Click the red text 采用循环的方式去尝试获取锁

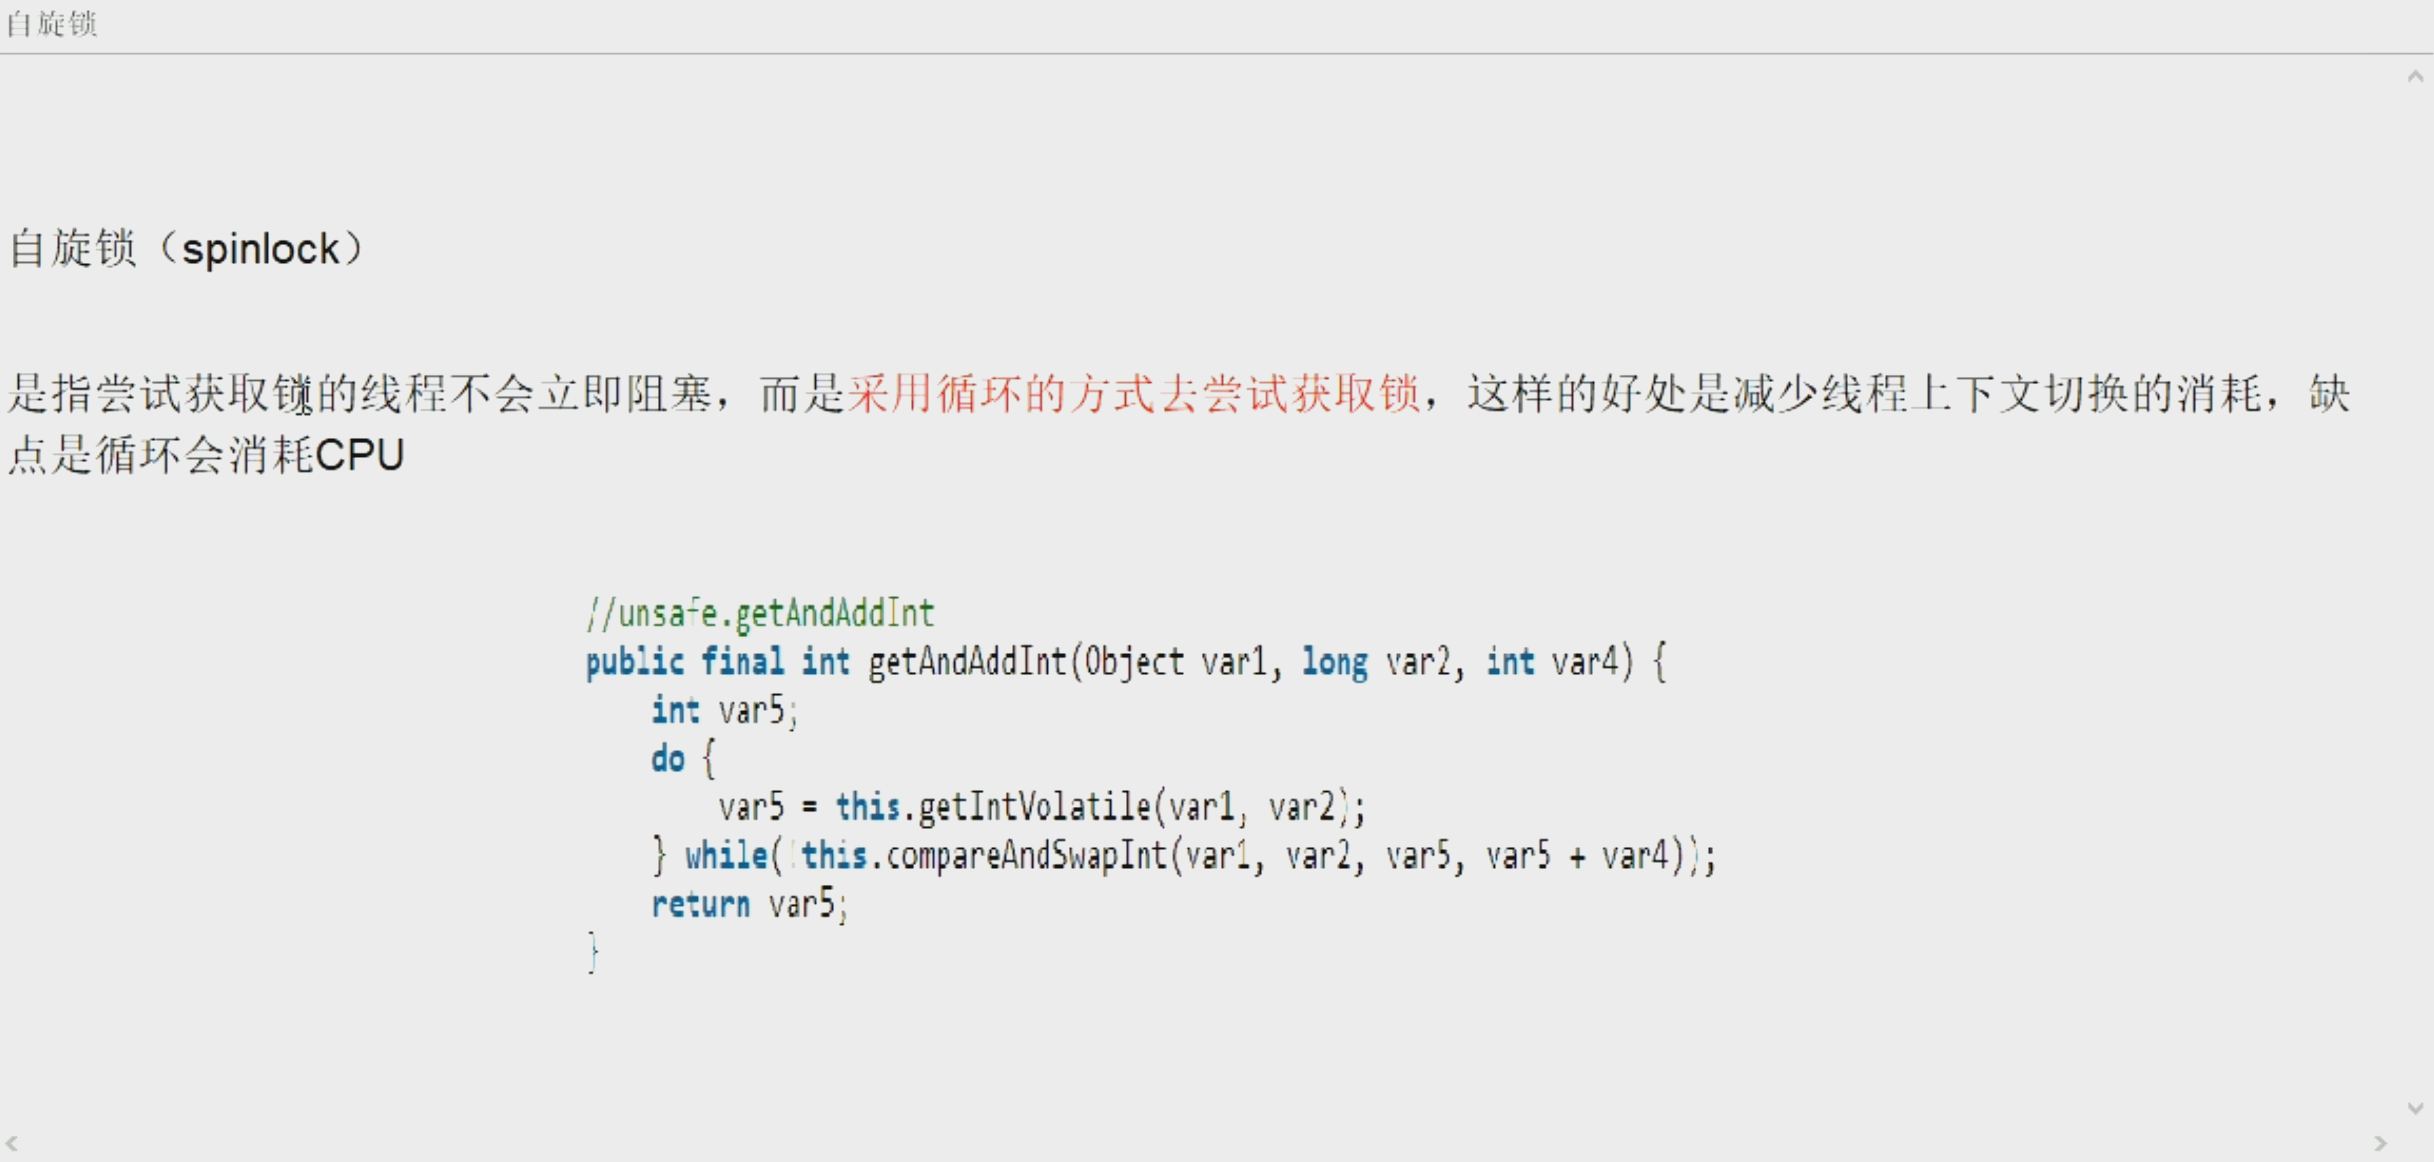tap(1134, 393)
